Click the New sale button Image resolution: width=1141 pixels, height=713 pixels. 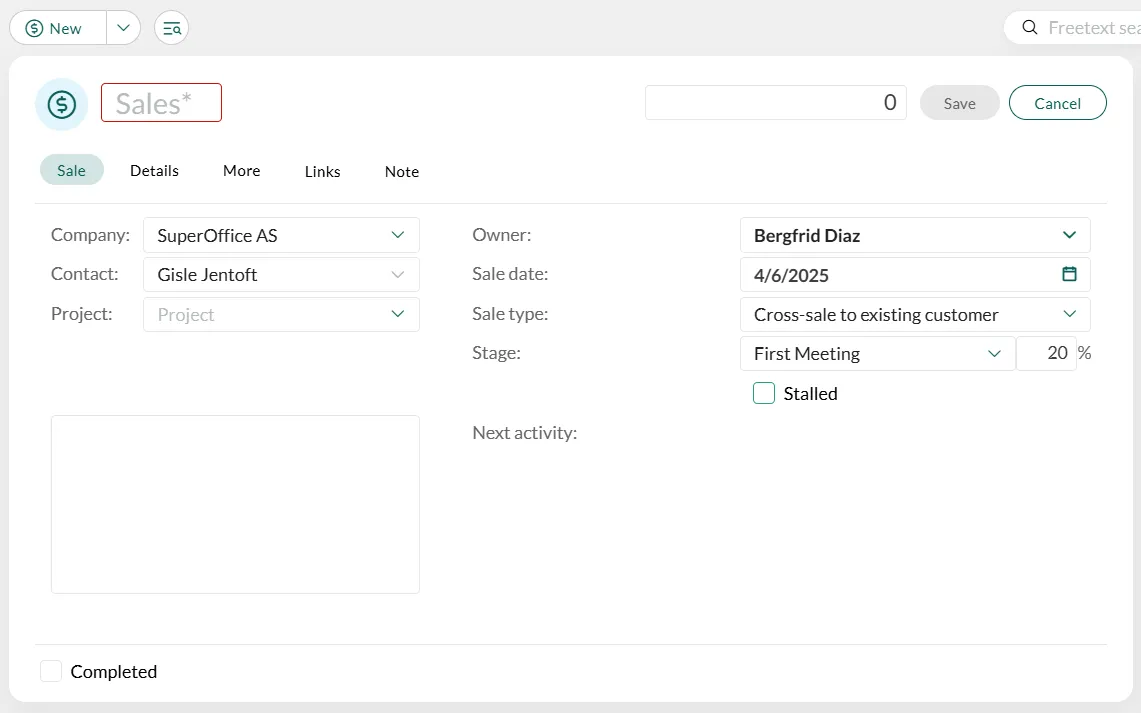point(57,28)
